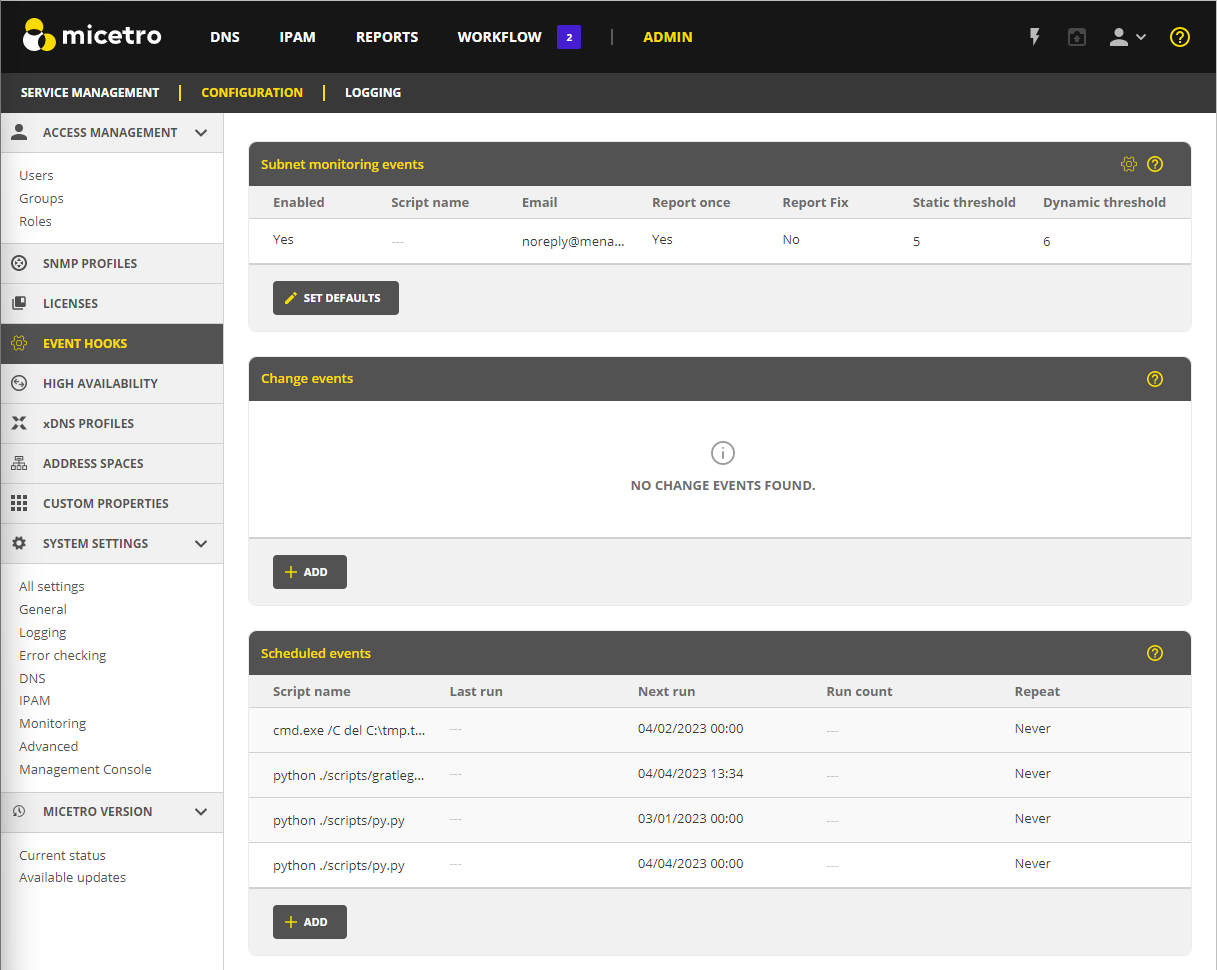Click the lightning bolt quick actions icon
This screenshot has width=1217, height=970.
point(1035,37)
